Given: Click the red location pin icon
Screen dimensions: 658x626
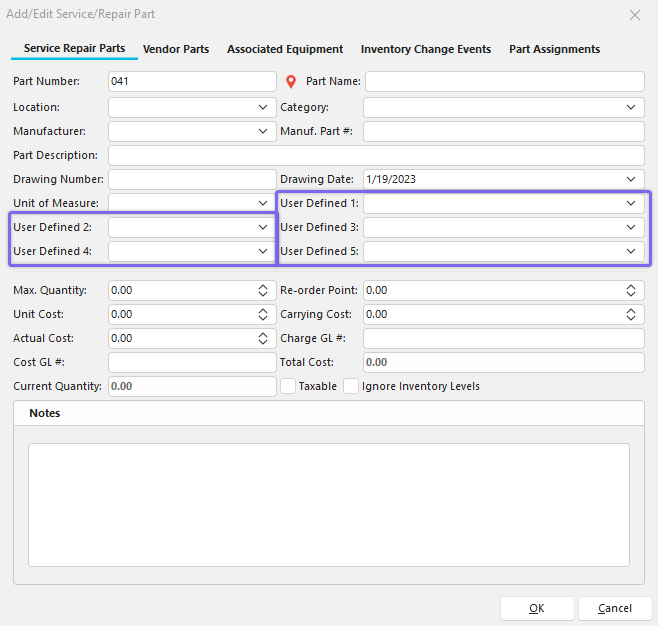Looking at the screenshot, I should 292,82.
